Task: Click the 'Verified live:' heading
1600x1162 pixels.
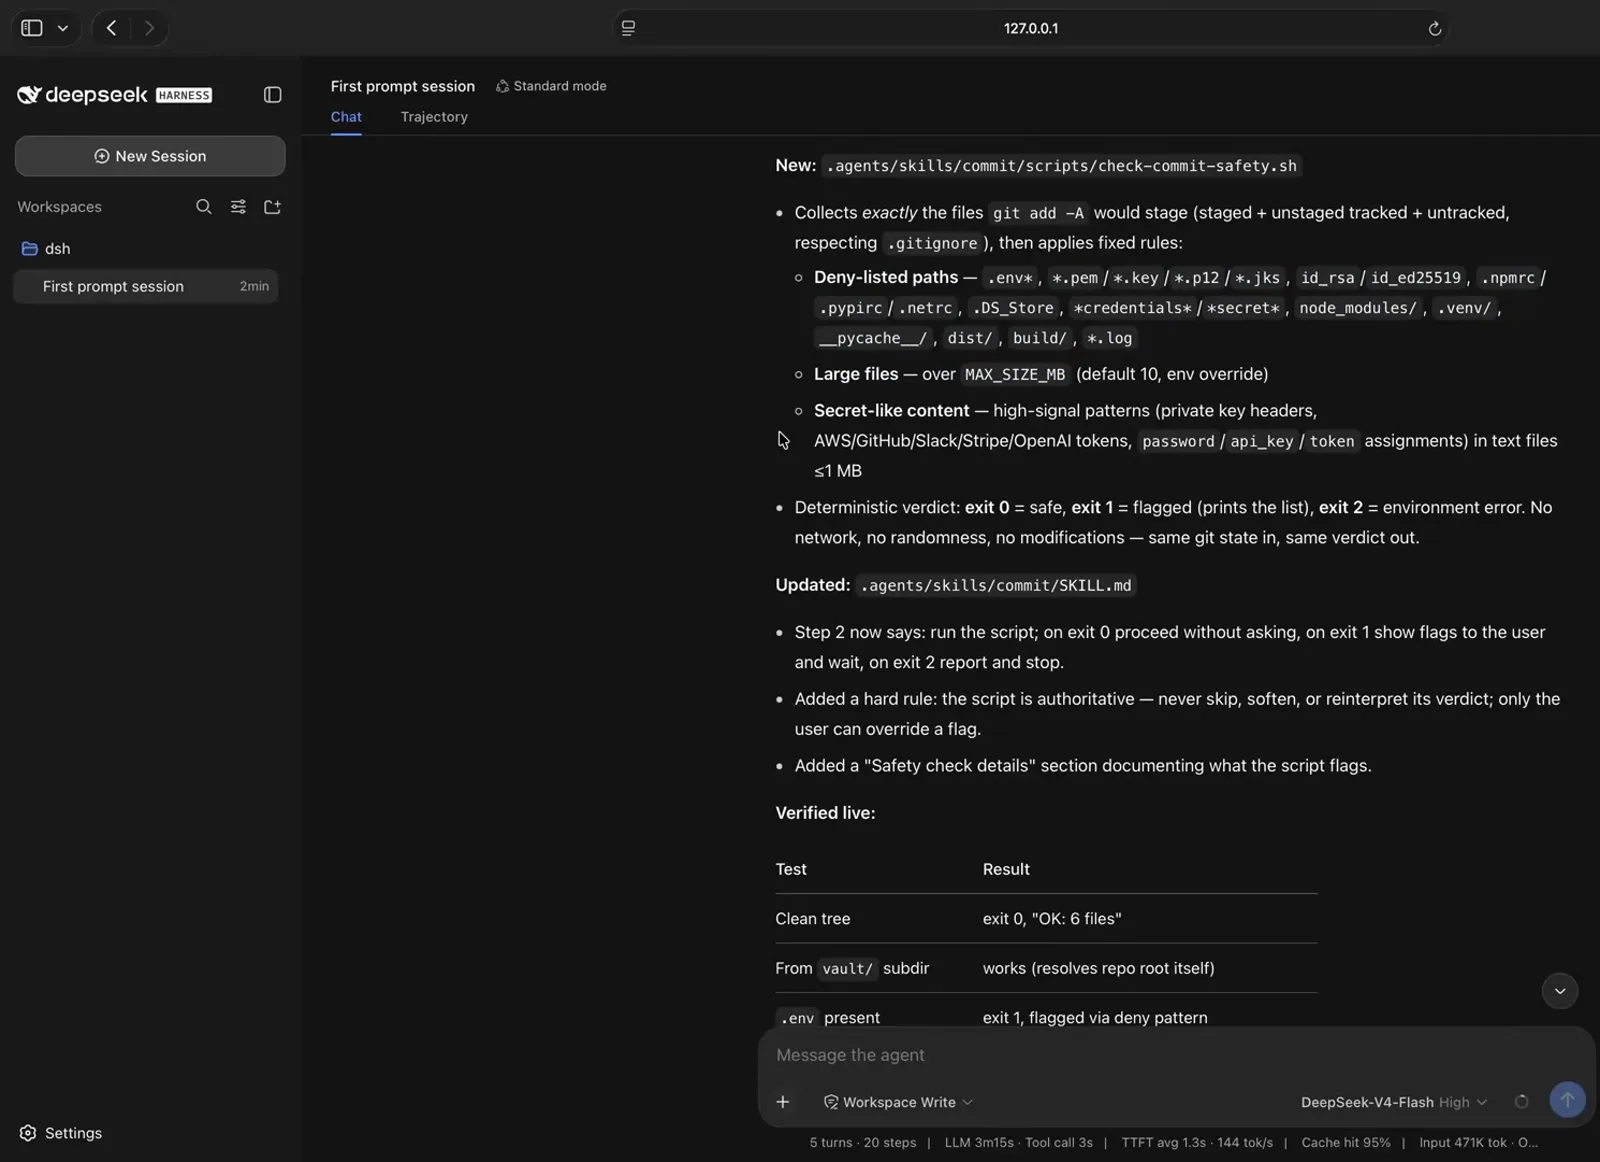Action: [x=825, y=813]
